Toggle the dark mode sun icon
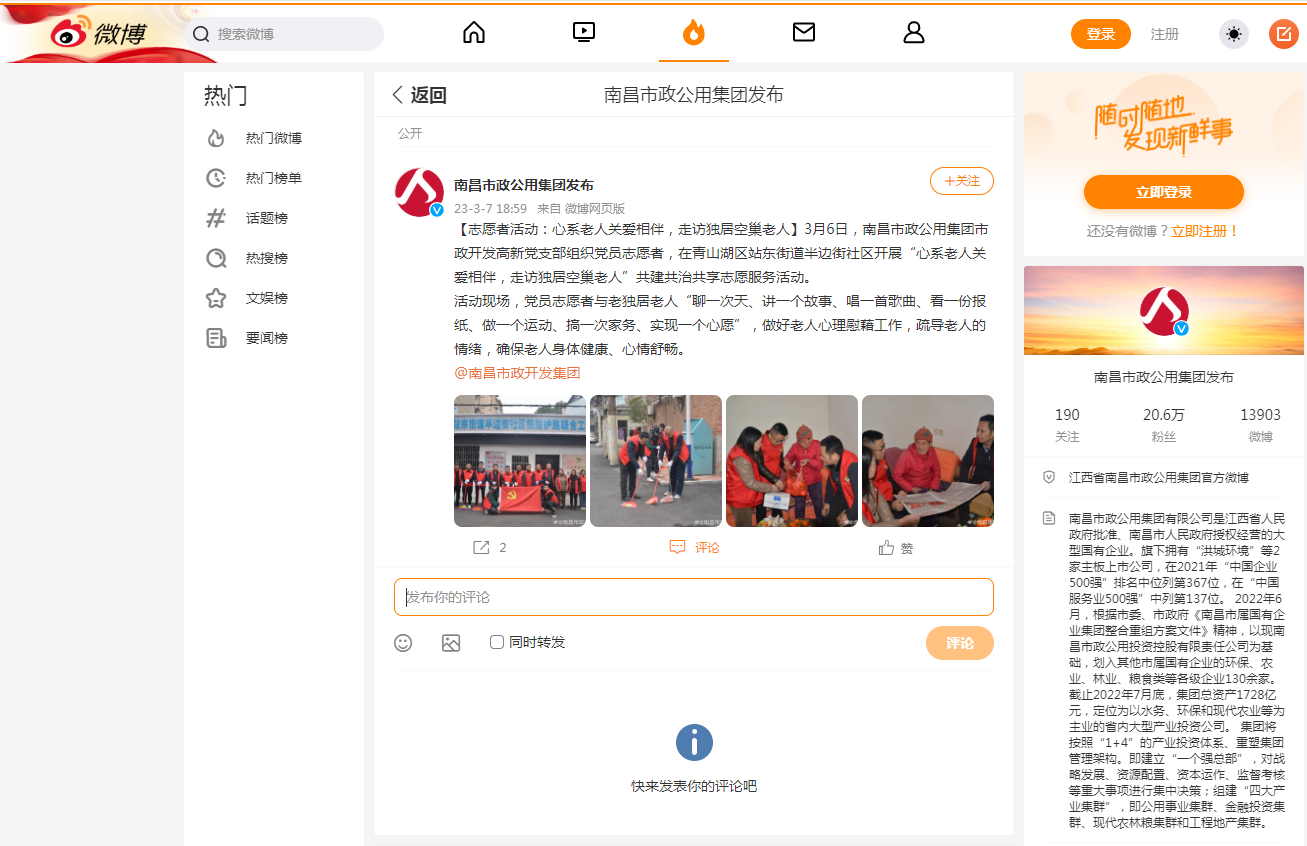Viewport: 1307px width, 846px height. pos(1234,34)
